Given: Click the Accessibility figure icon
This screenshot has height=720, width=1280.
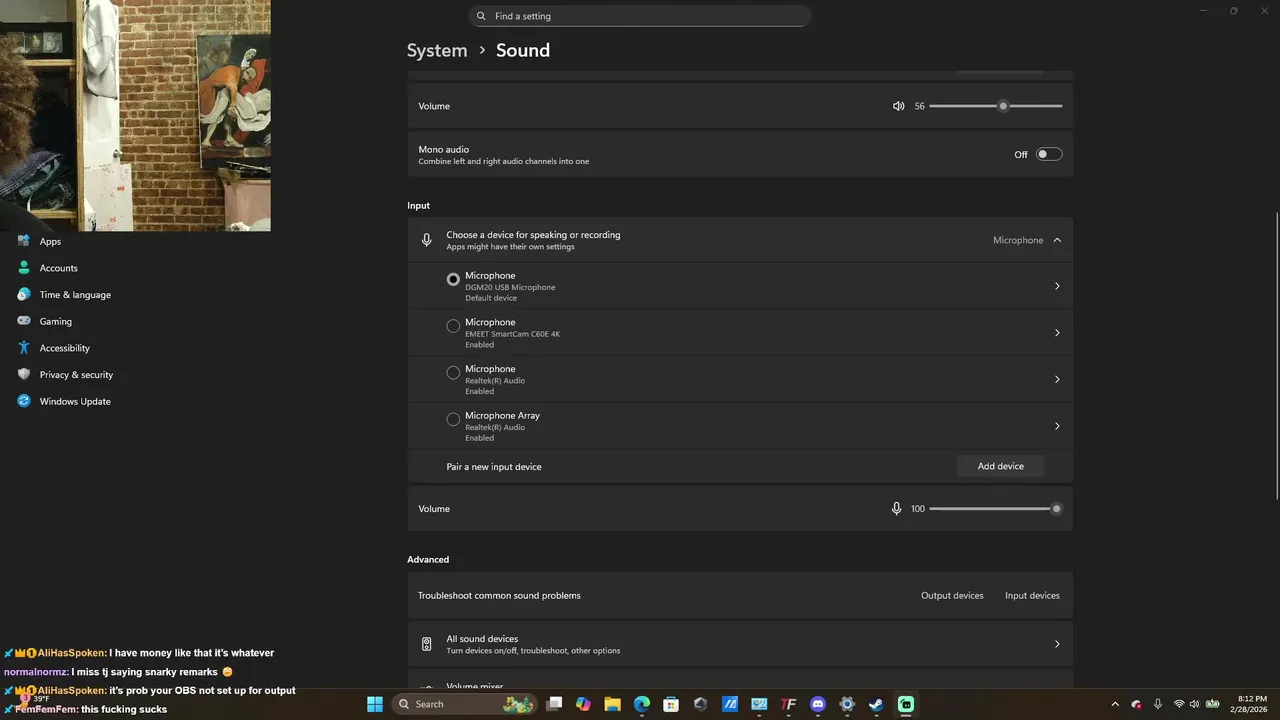Looking at the screenshot, I should 24,348.
